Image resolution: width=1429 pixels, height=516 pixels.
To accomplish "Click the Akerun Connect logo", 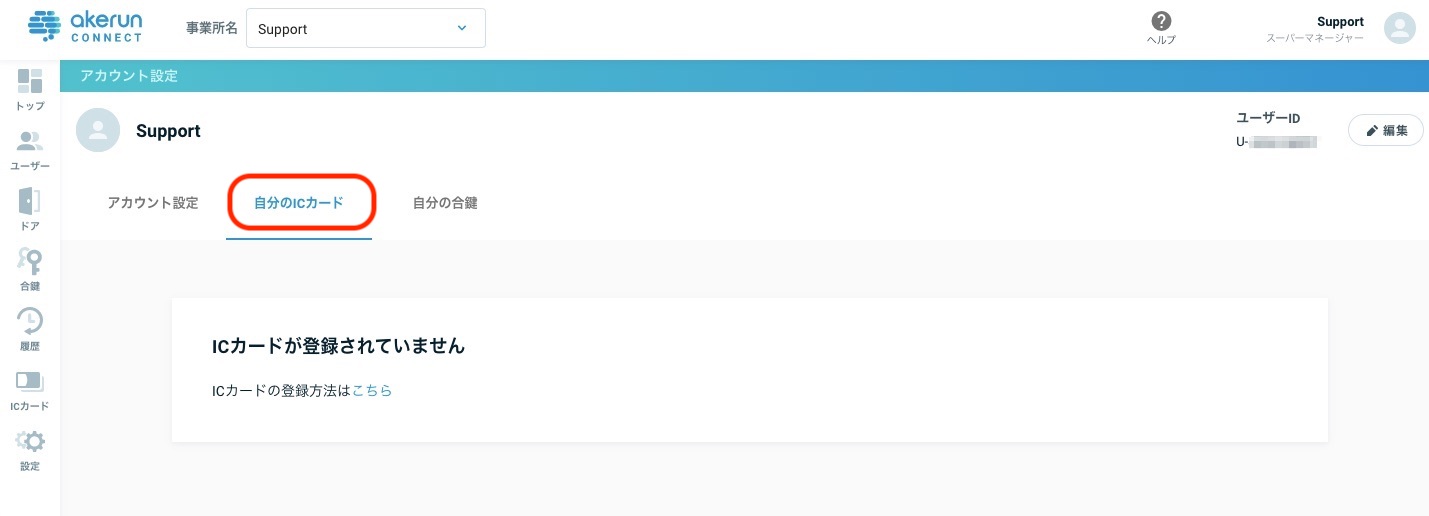I will click(x=86, y=27).
